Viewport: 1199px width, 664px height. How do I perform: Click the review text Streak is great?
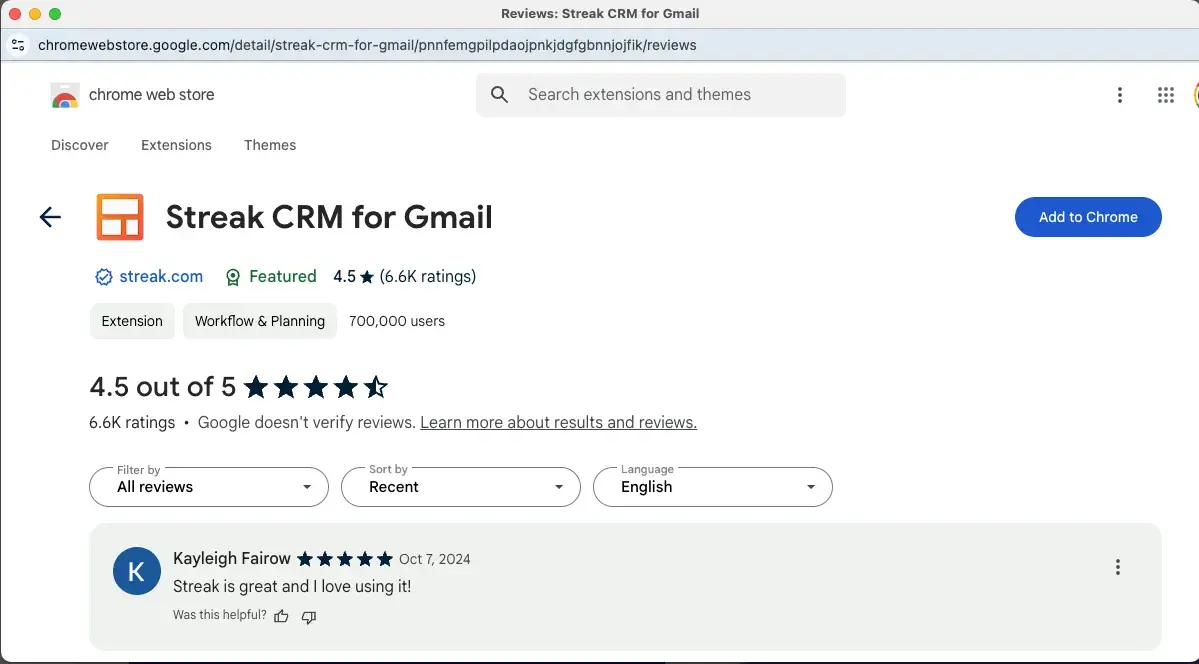[292, 587]
